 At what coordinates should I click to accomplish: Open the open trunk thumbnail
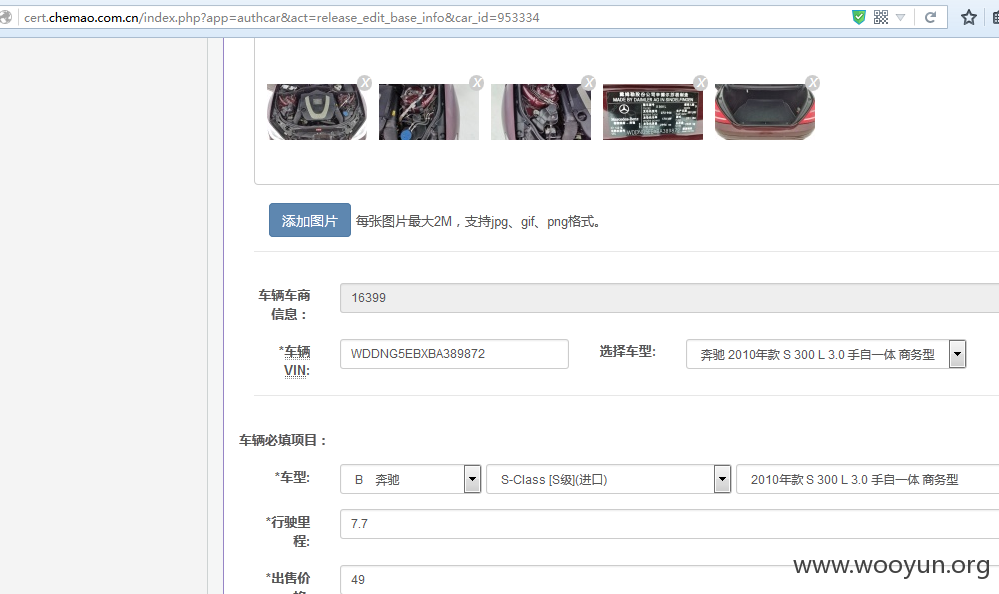(765, 112)
